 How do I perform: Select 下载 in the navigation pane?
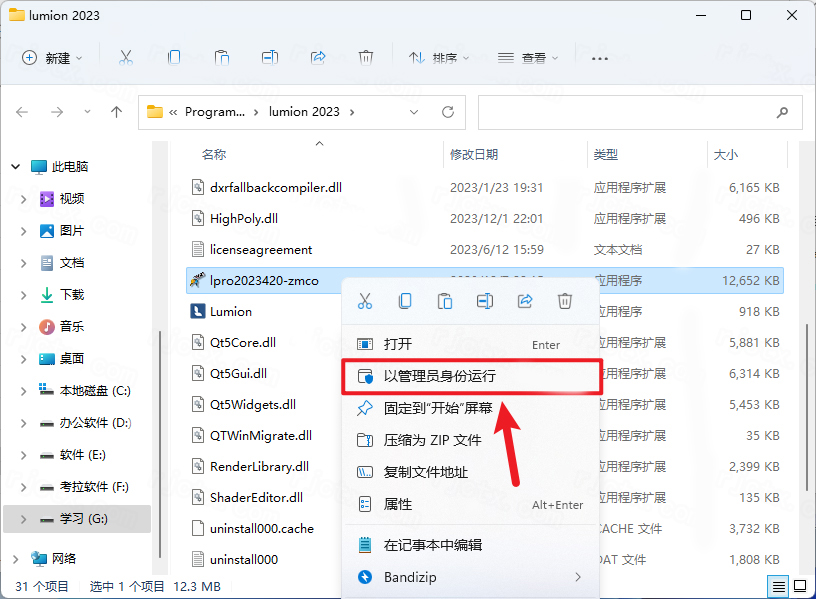click(x=72, y=295)
